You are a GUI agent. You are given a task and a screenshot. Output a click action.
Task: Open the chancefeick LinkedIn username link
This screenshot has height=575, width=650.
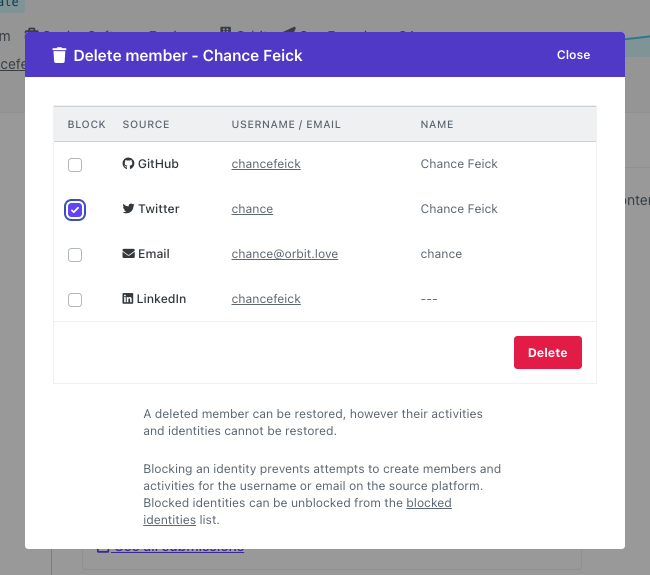click(266, 298)
